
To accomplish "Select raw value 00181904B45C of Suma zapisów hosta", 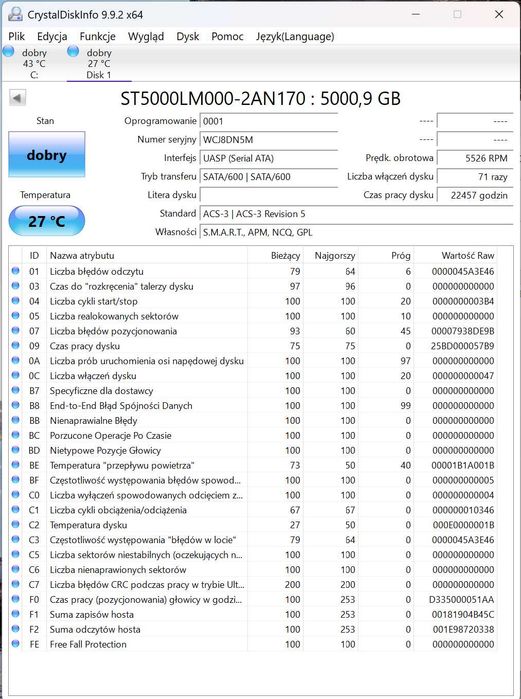I will [x=463, y=614].
